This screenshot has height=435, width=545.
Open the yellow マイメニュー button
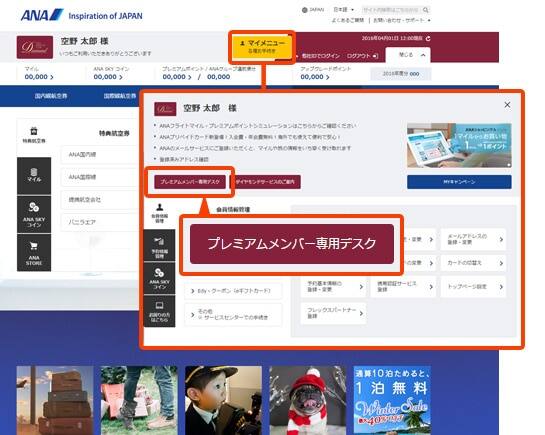262,47
